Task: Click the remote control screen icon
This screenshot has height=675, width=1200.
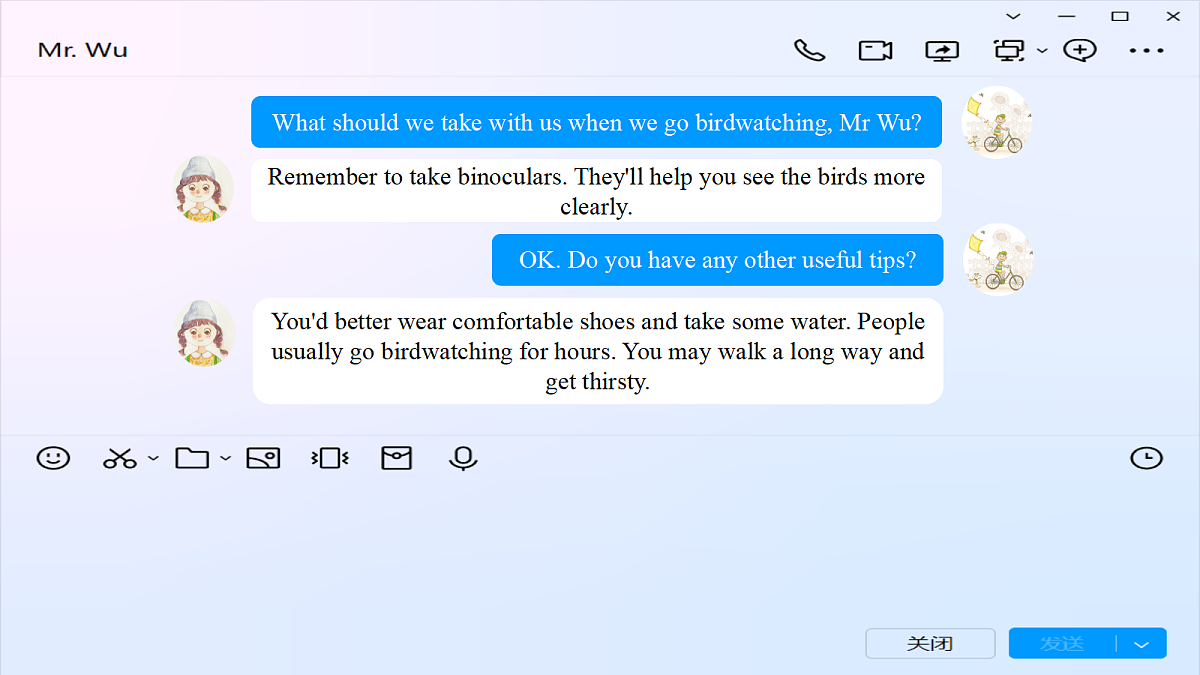Action: click(x=1010, y=50)
